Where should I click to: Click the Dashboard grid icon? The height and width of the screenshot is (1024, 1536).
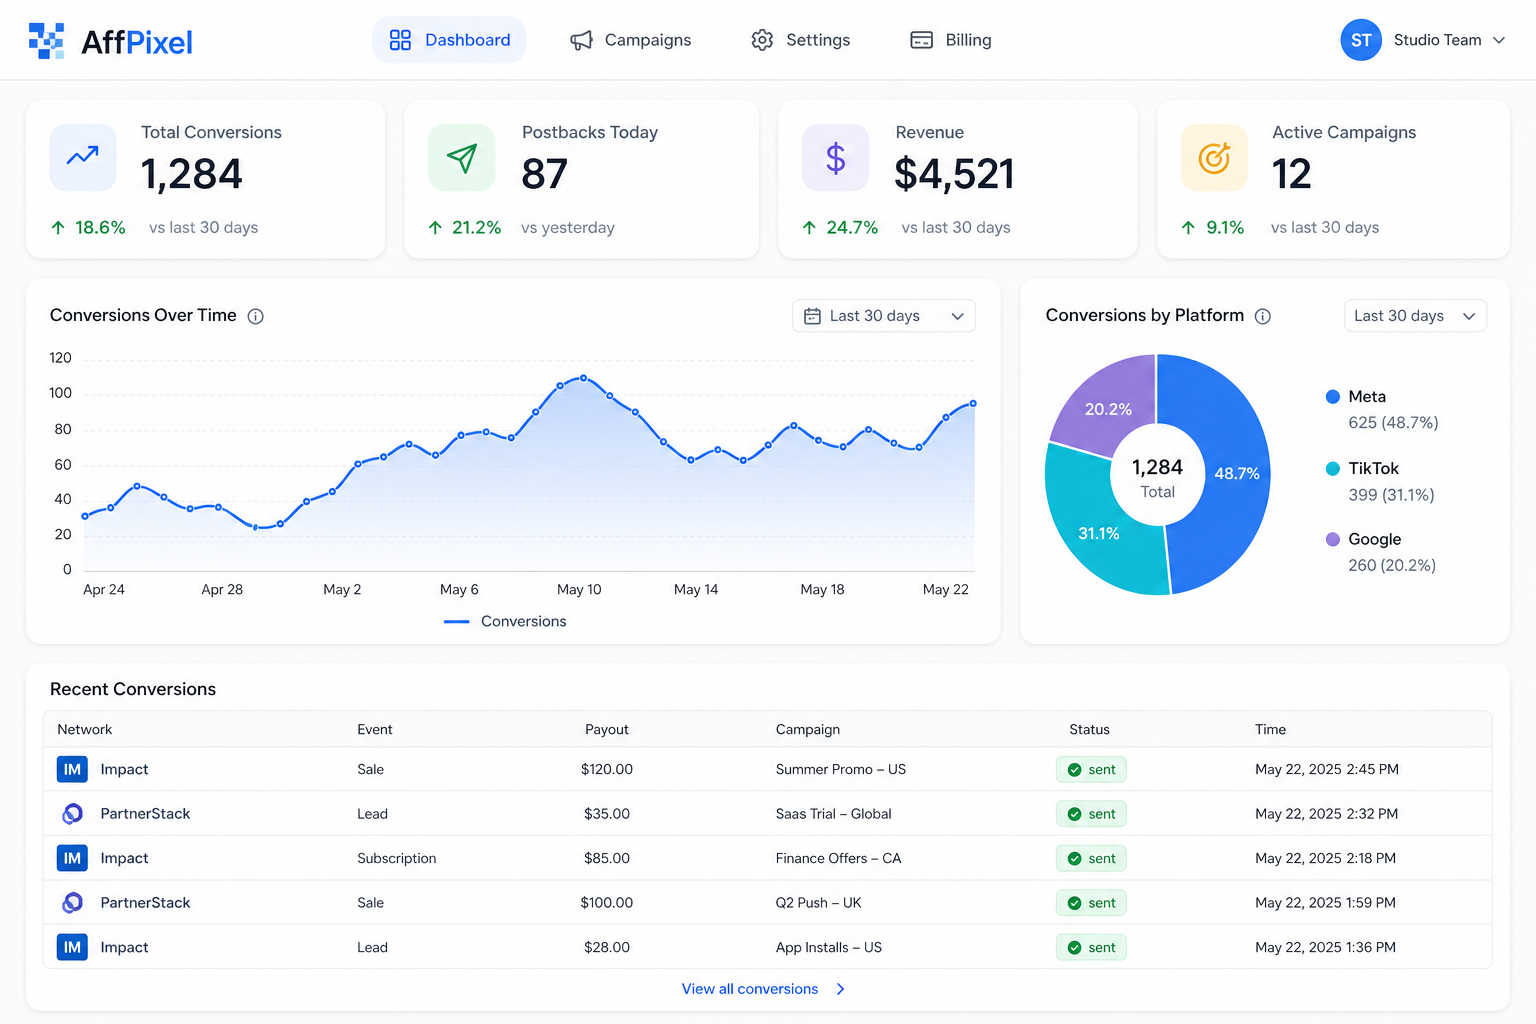point(400,40)
